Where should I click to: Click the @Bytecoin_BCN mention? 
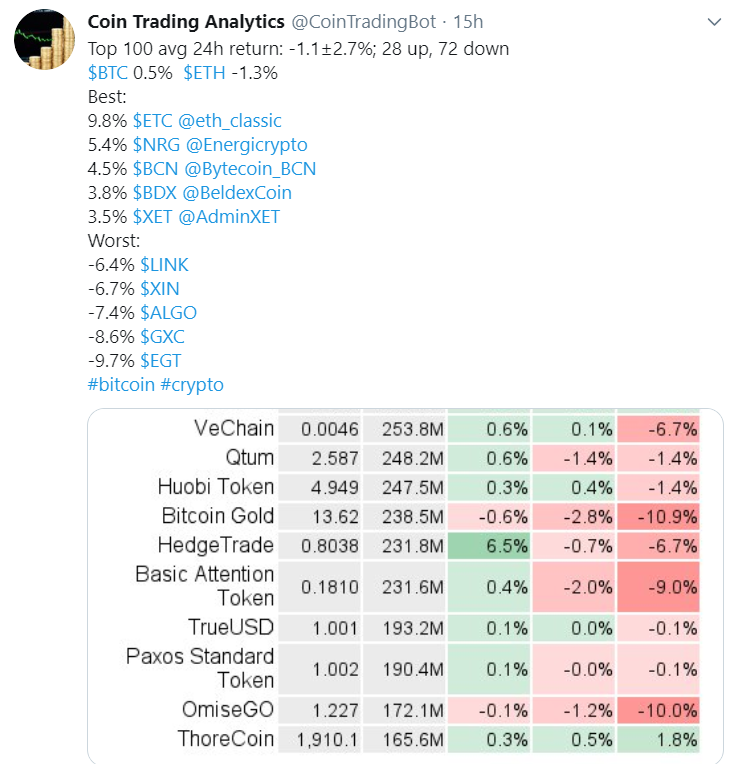pos(250,169)
